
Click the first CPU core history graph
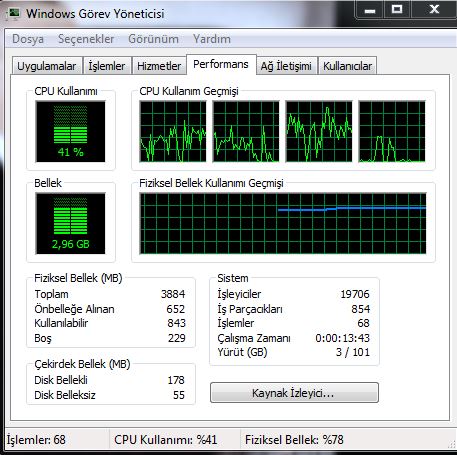click(173, 132)
